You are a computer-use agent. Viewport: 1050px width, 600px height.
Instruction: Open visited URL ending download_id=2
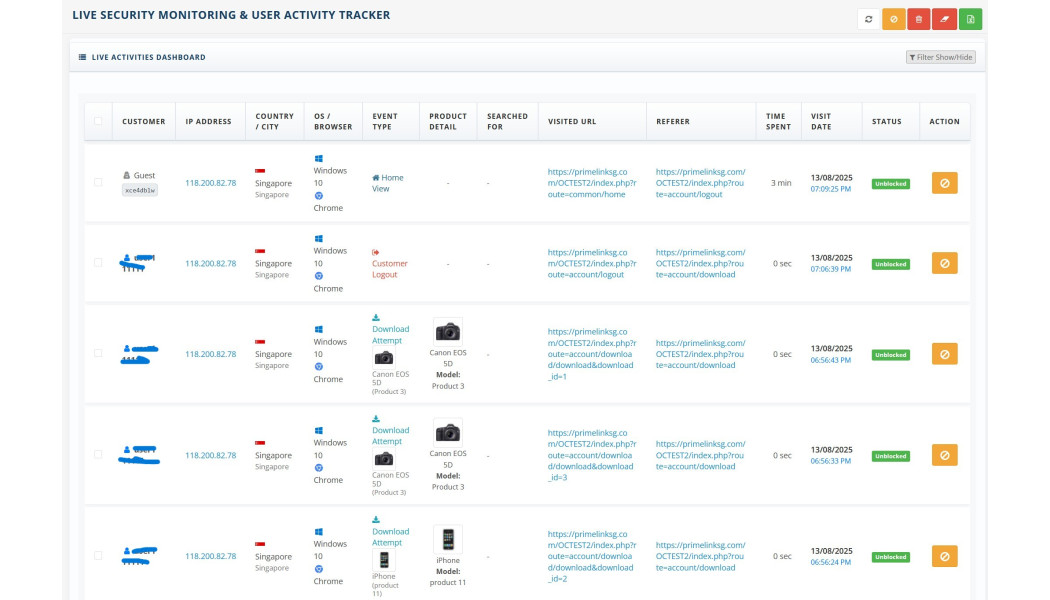point(592,556)
